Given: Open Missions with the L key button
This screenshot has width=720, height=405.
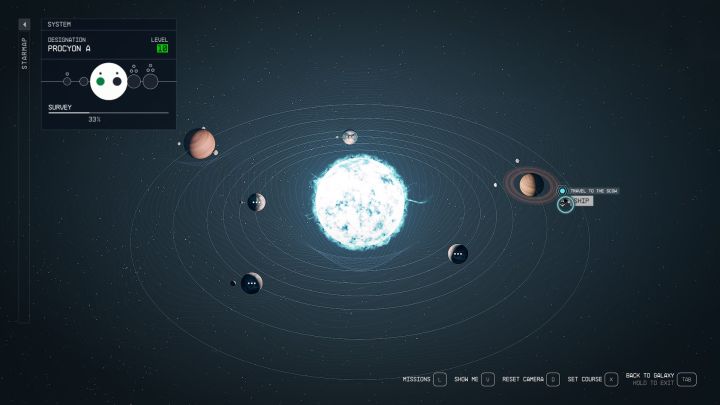Looking at the screenshot, I should tap(440, 380).
